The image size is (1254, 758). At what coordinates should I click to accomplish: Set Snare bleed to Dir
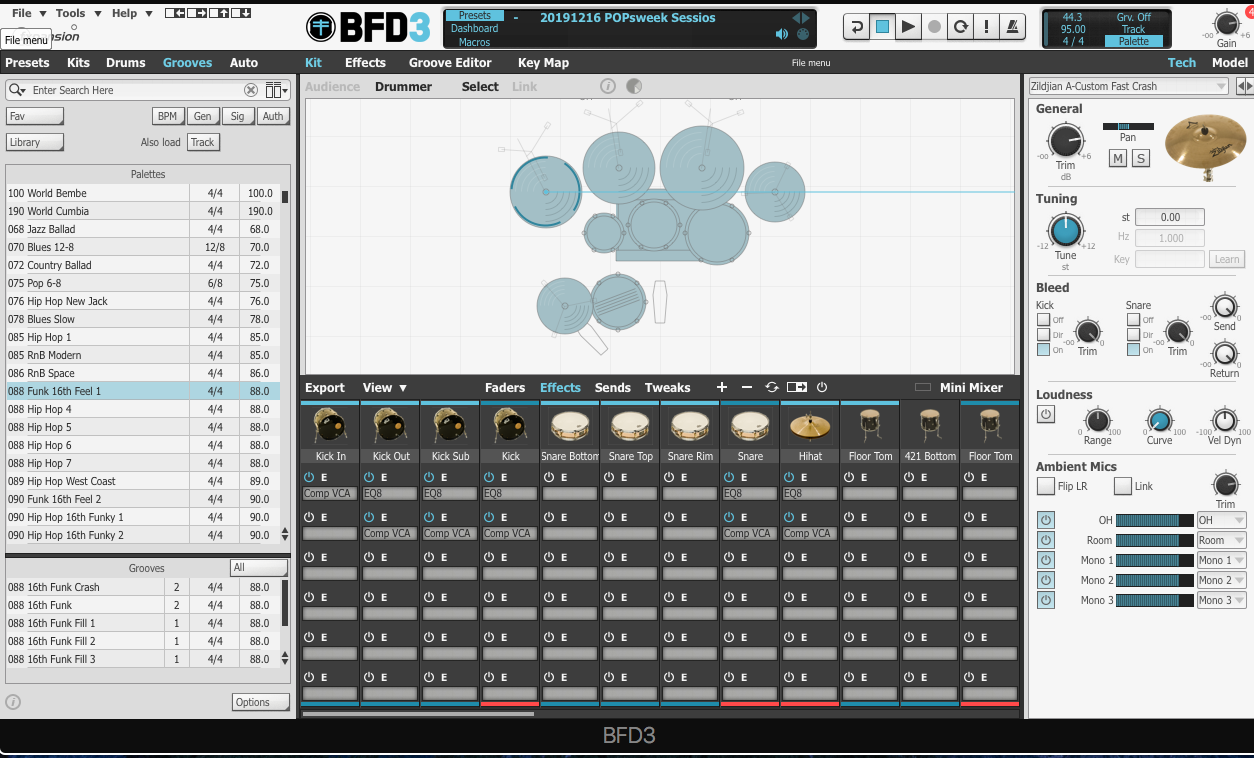[x=1133, y=335]
